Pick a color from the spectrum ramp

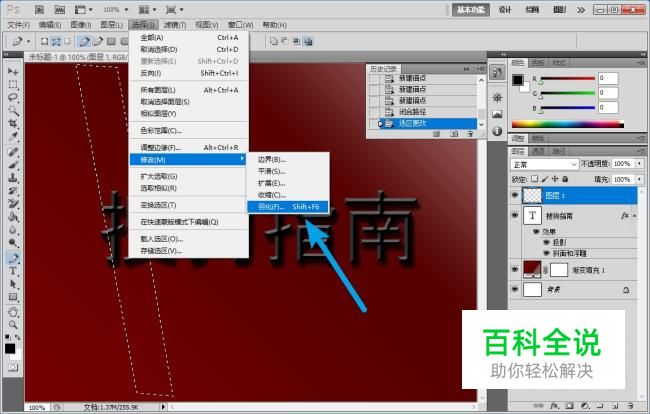click(568, 124)
